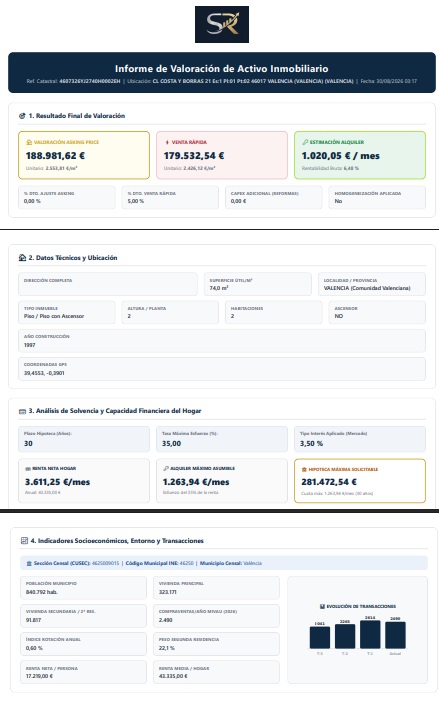Click the Actual transactions bar
This screenshot has height=703, width=439.
click(395, 635)
